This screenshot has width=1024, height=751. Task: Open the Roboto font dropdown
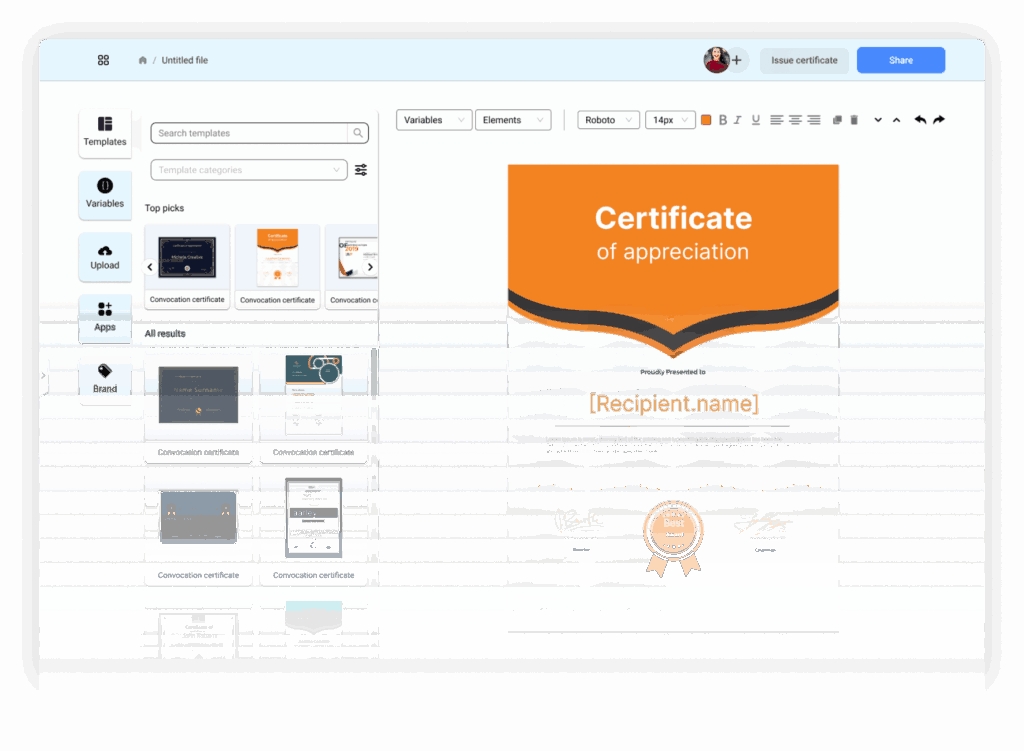[x=608, y=120]
